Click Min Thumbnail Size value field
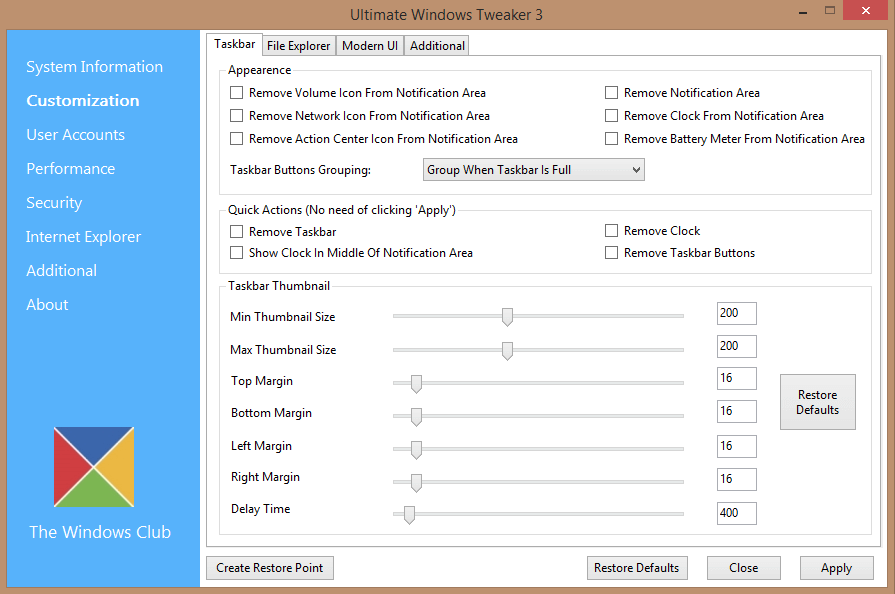Image resolution: width=895 pixels, height=594 pixels. [737, 313]
